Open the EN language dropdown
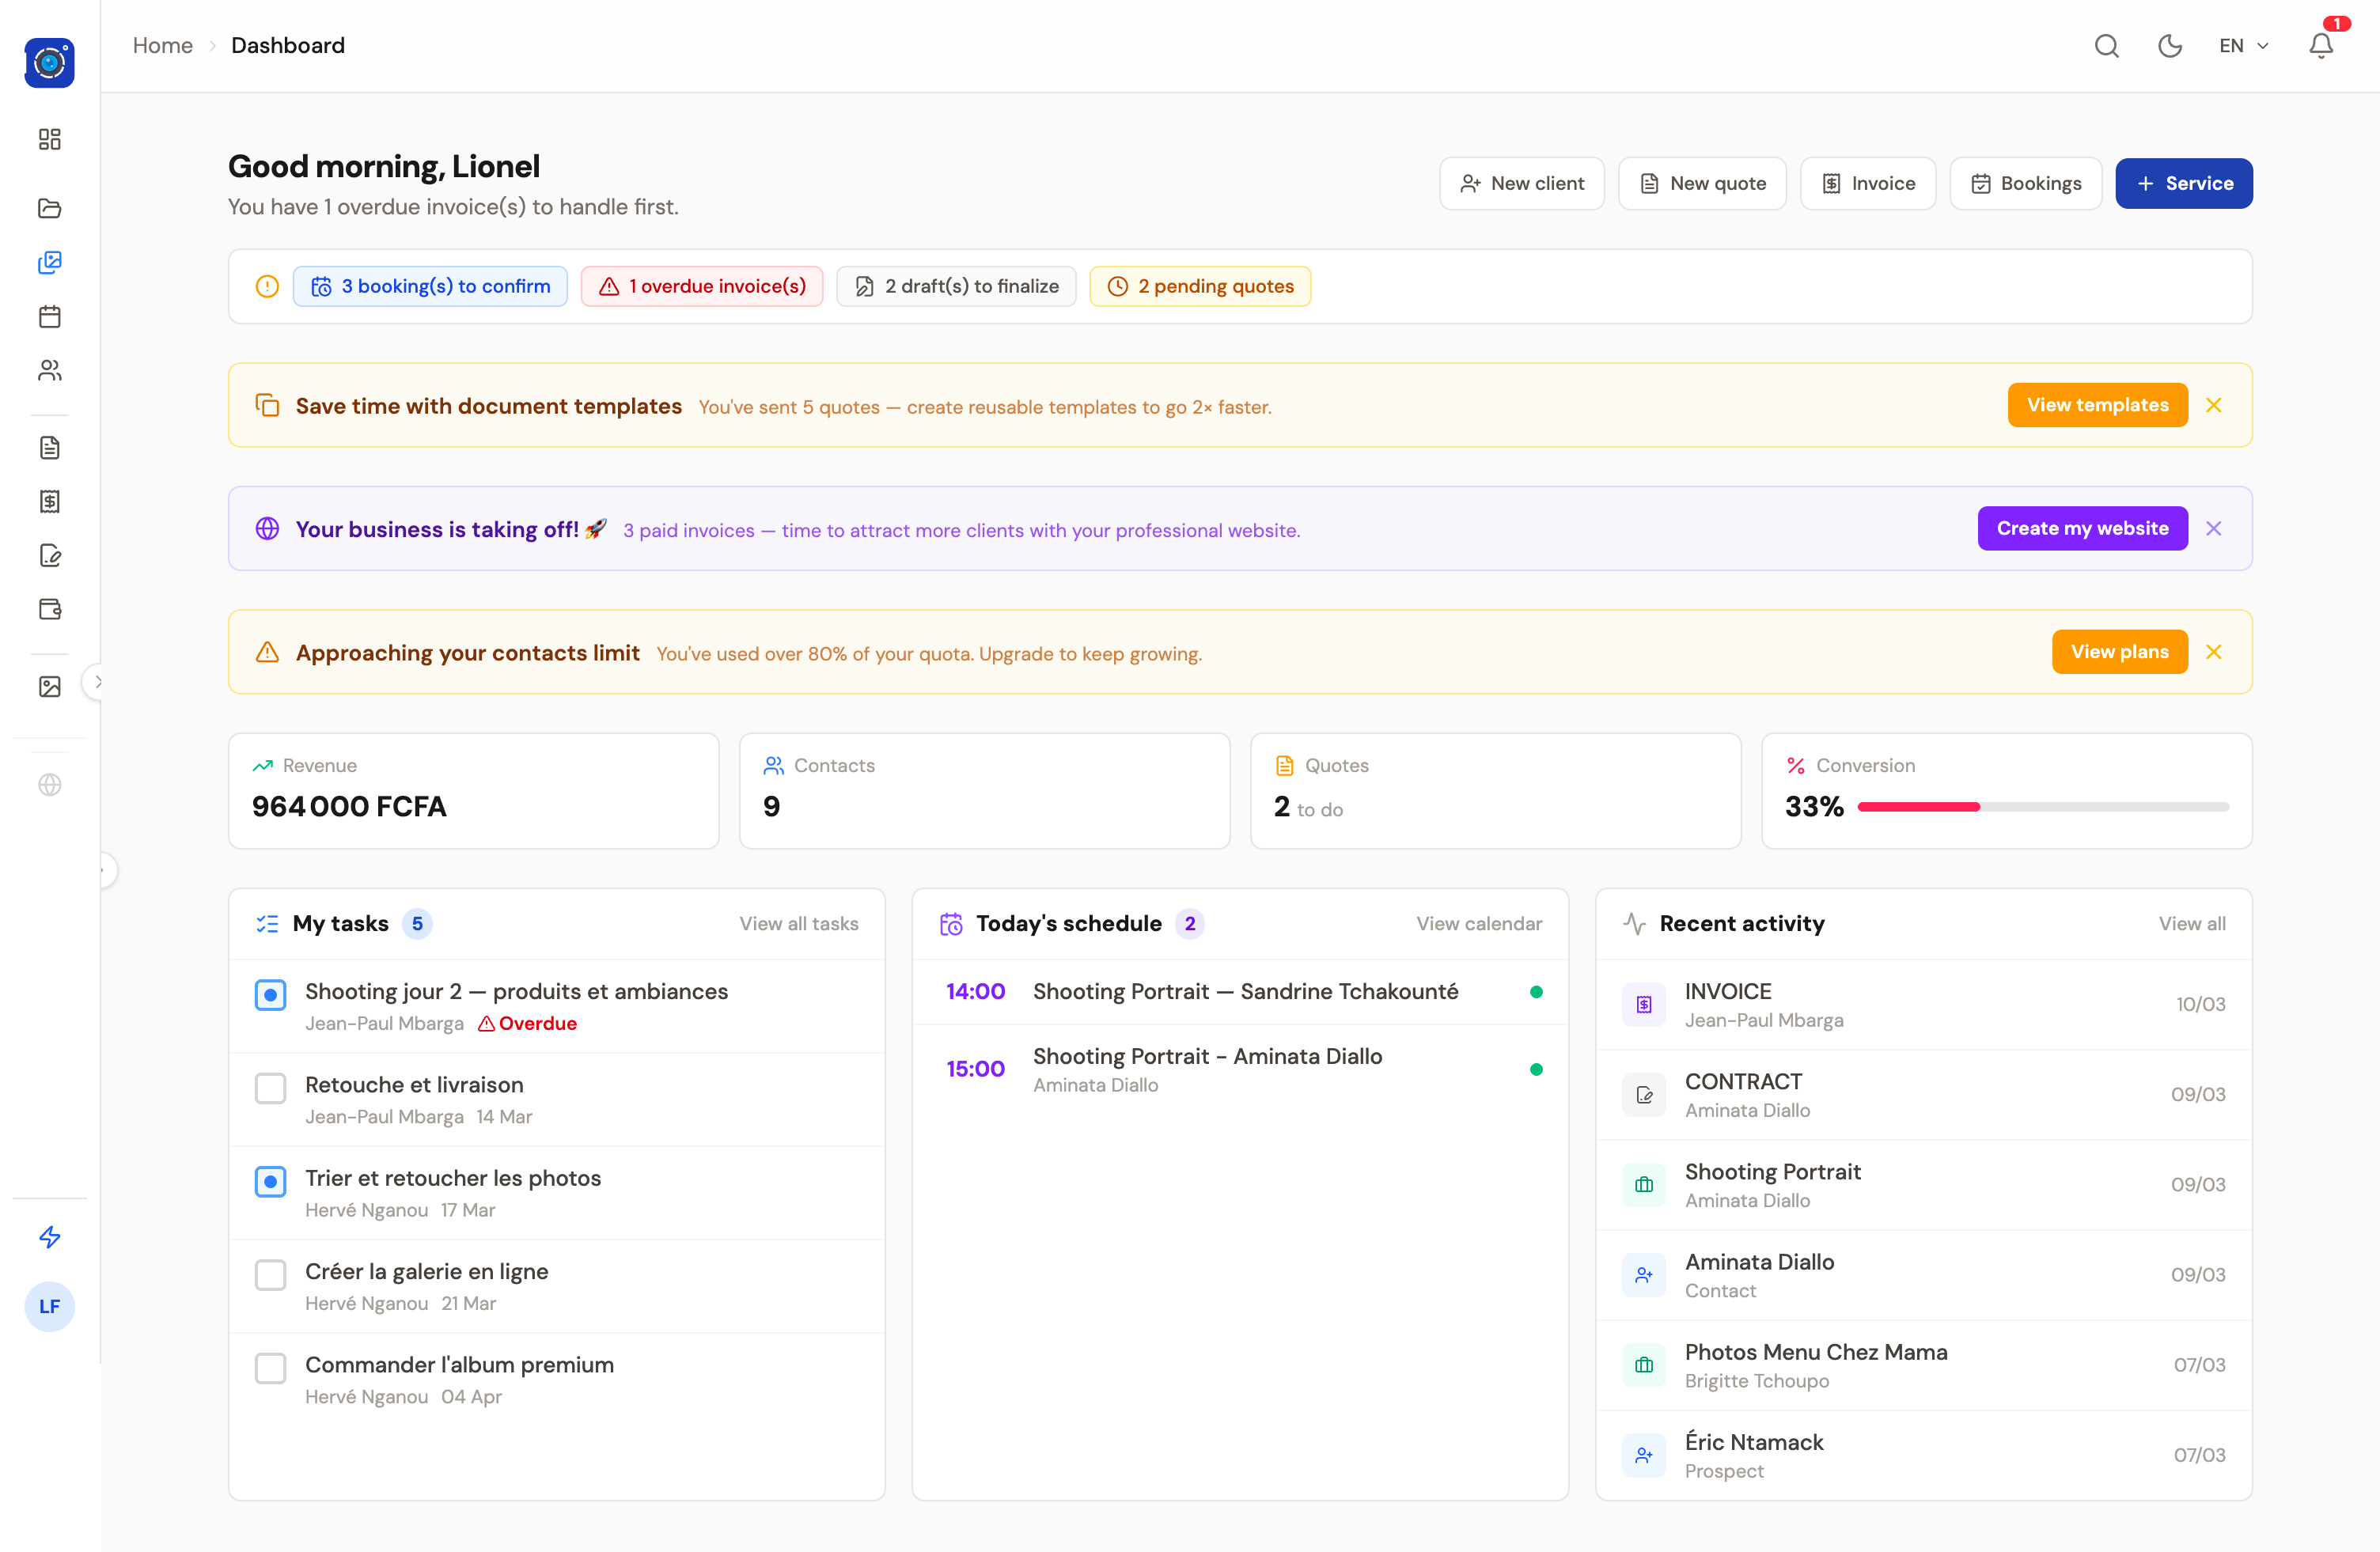The image size is (2380, 1552). coord(2243,46)
